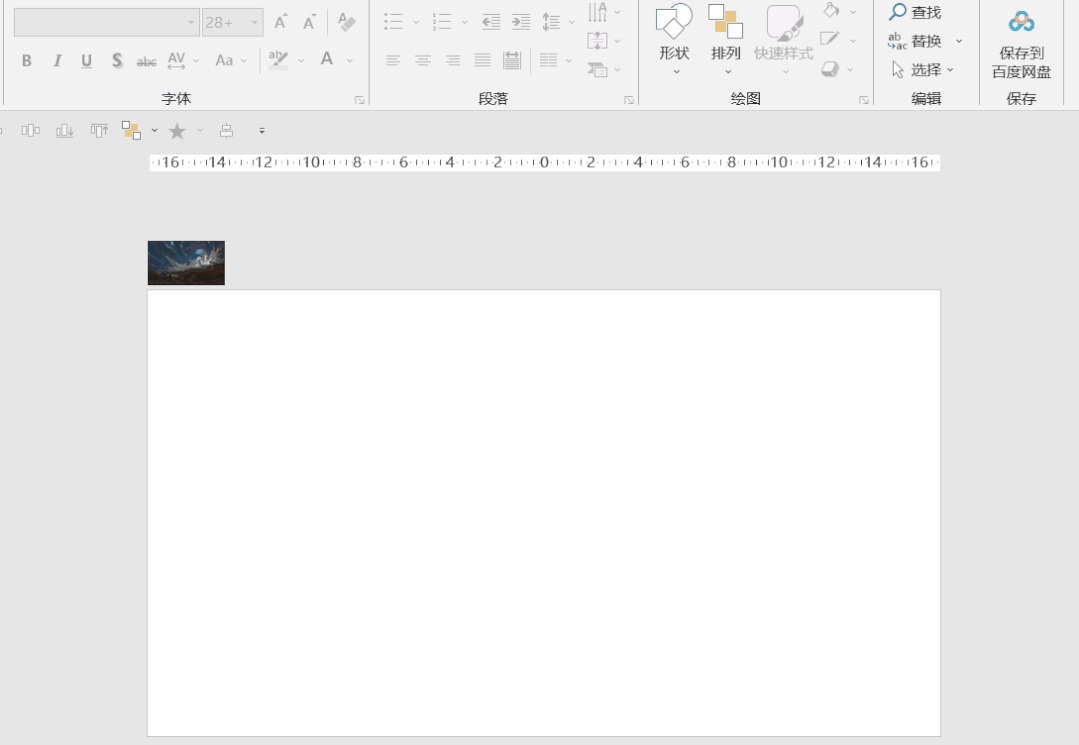Image resolution: width=1079 pixels, height=745 pixels.
Task: Click the star icon in quick access toolbar
Action: [x=177, y=131]
